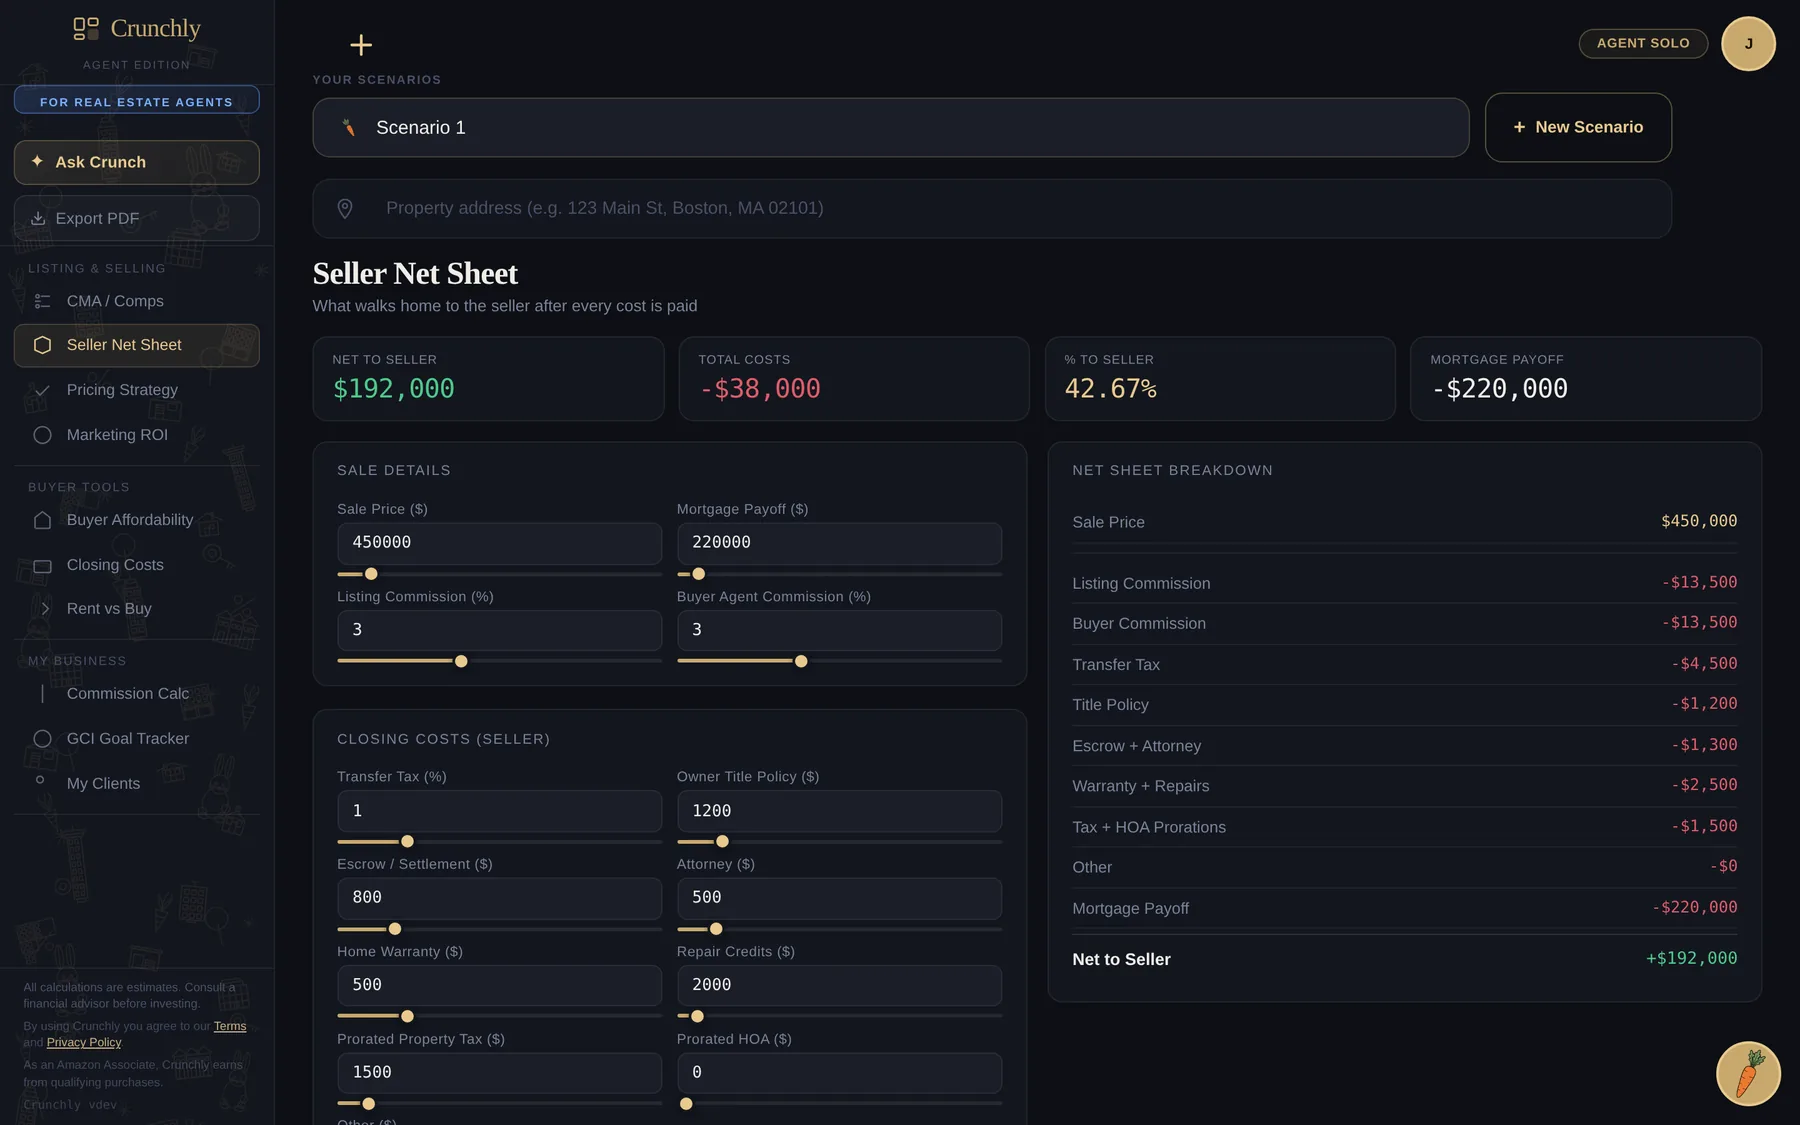Screen dimensions: 1800x1125
Task: Click the Transfer Tax slider handle
Action: [x=407, y=841]
